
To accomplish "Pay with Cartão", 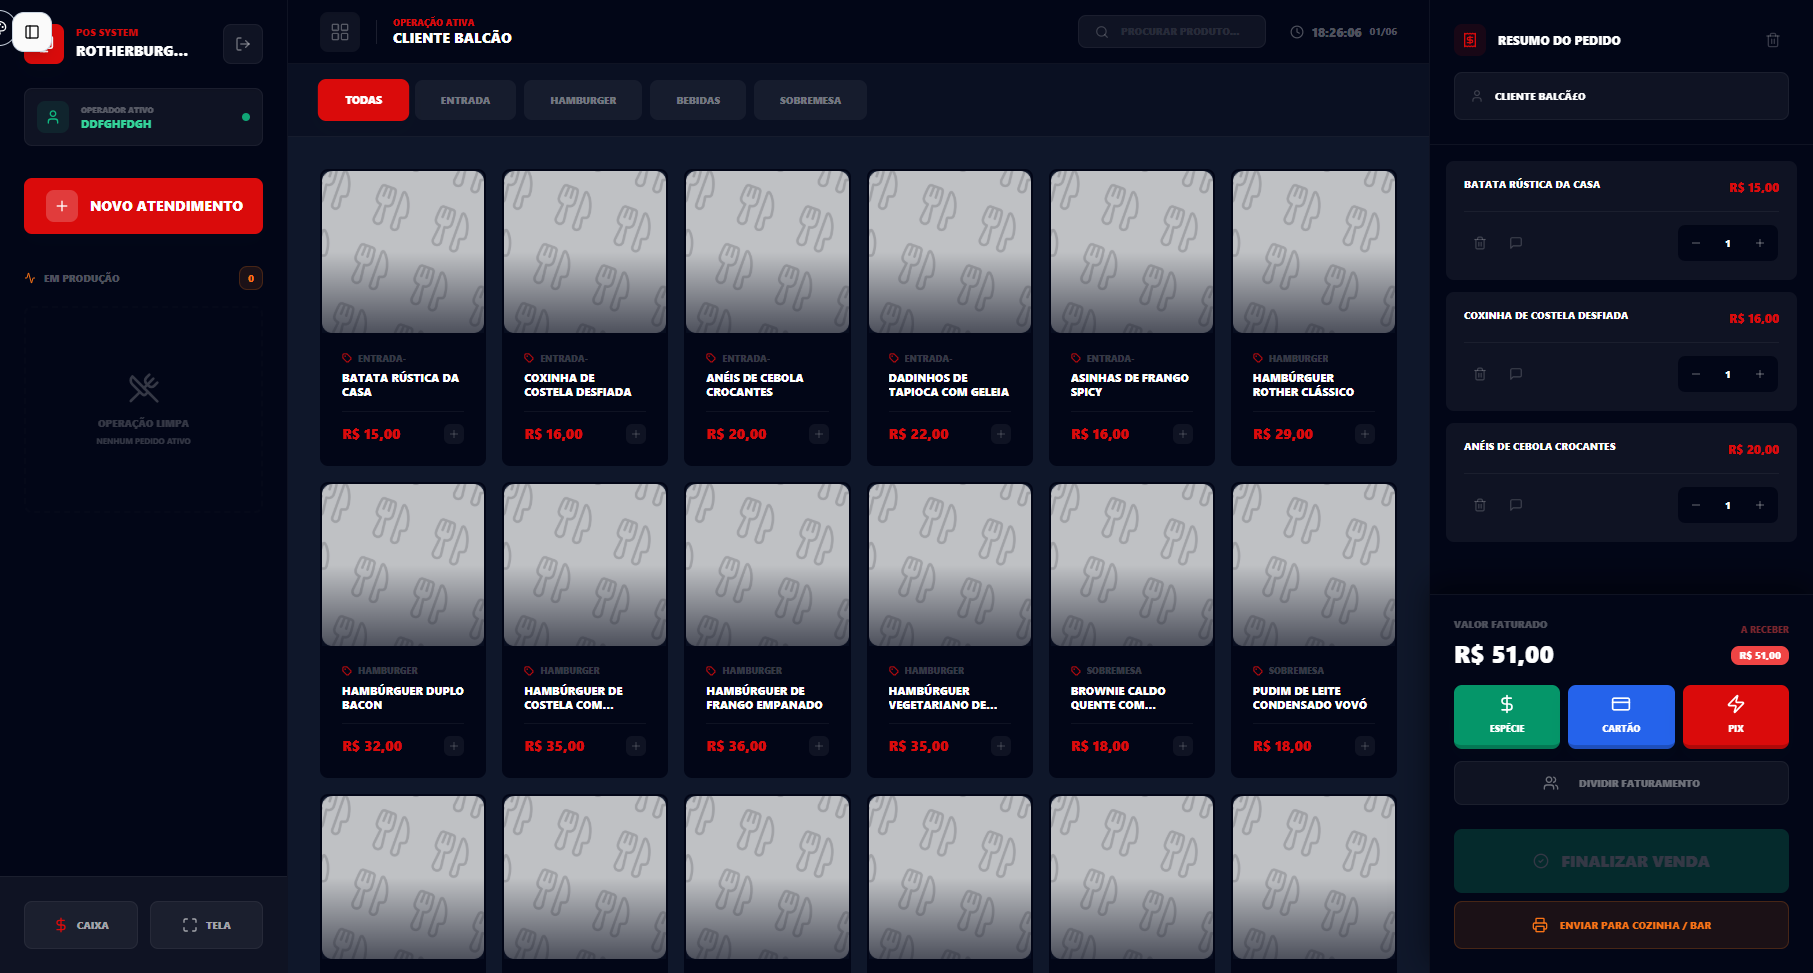I will pos(1621,716).
